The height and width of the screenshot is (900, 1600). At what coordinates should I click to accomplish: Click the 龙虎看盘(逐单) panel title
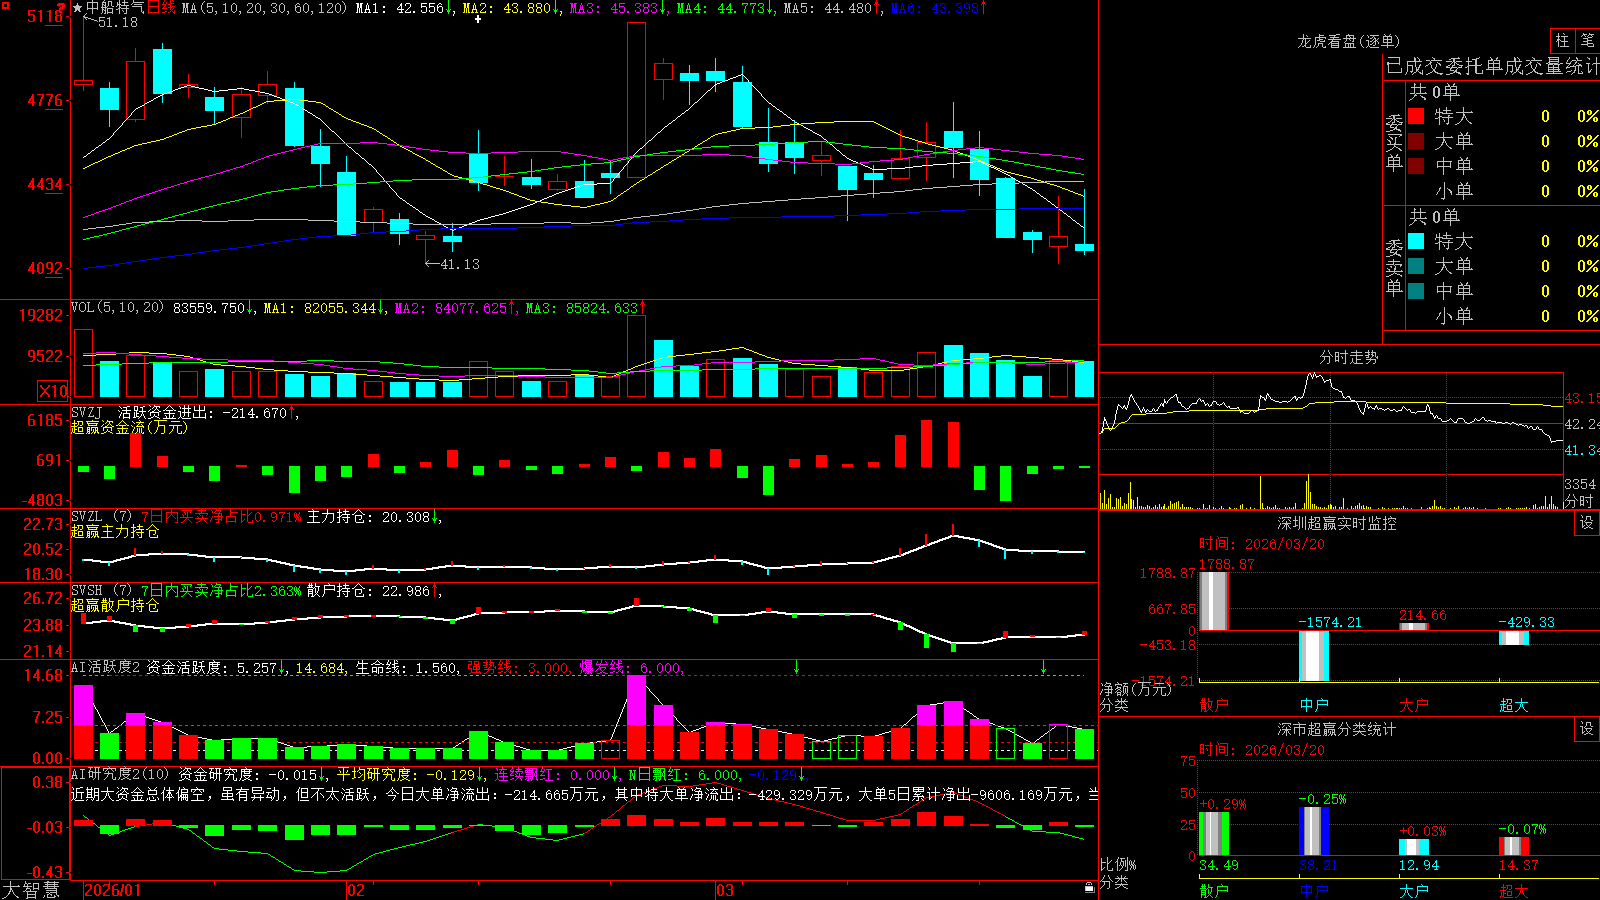[1348, 41]
